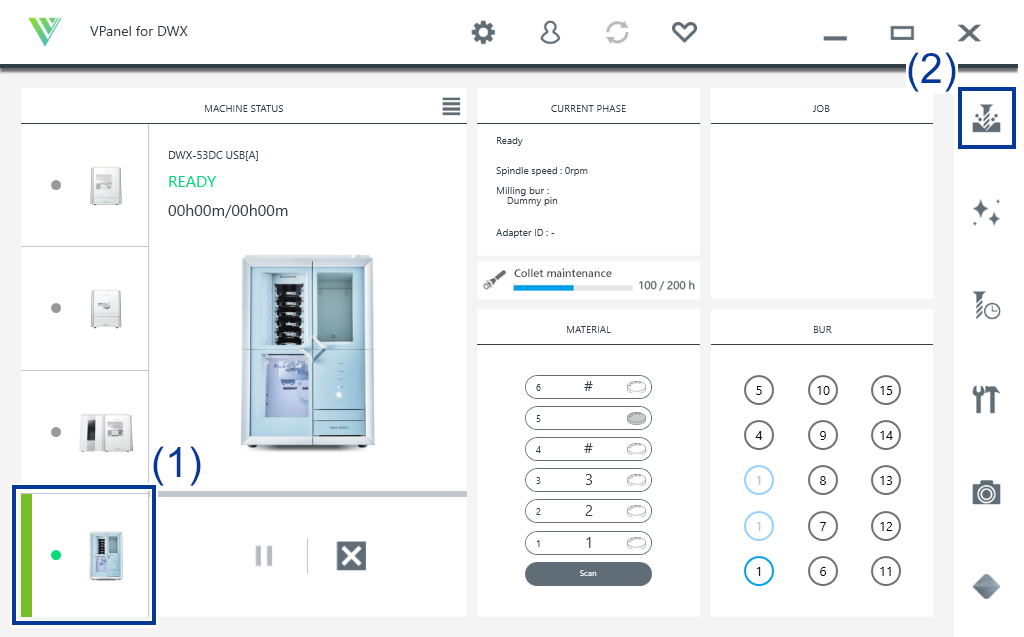Select material slot 4
This screenshot has height=637, width=1024.
click(x=588, y=449)
